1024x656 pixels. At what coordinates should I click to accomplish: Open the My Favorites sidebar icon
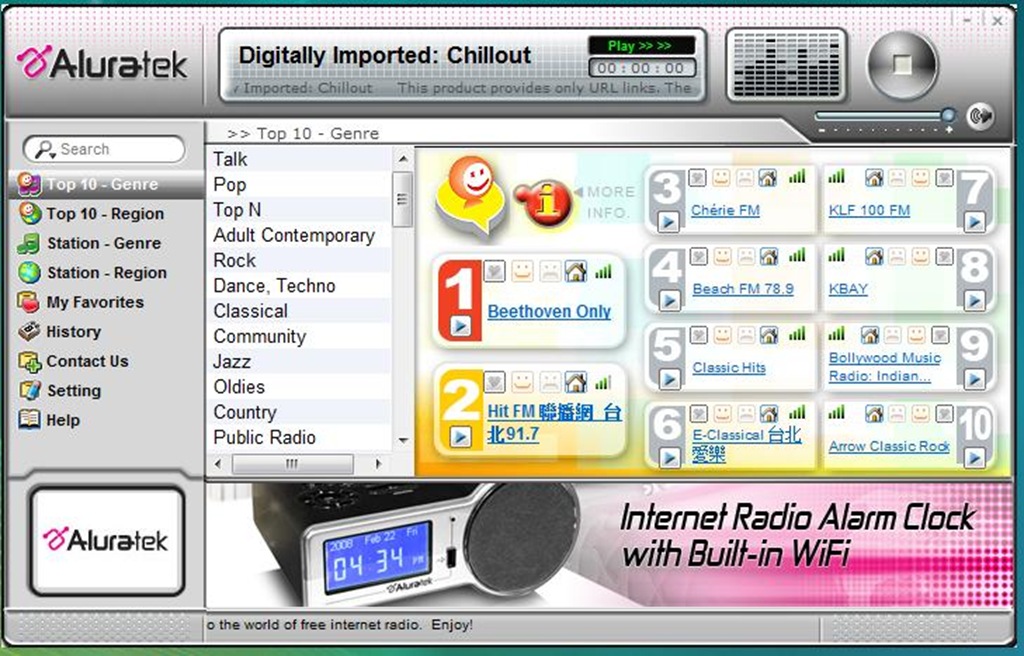(29, 302)
